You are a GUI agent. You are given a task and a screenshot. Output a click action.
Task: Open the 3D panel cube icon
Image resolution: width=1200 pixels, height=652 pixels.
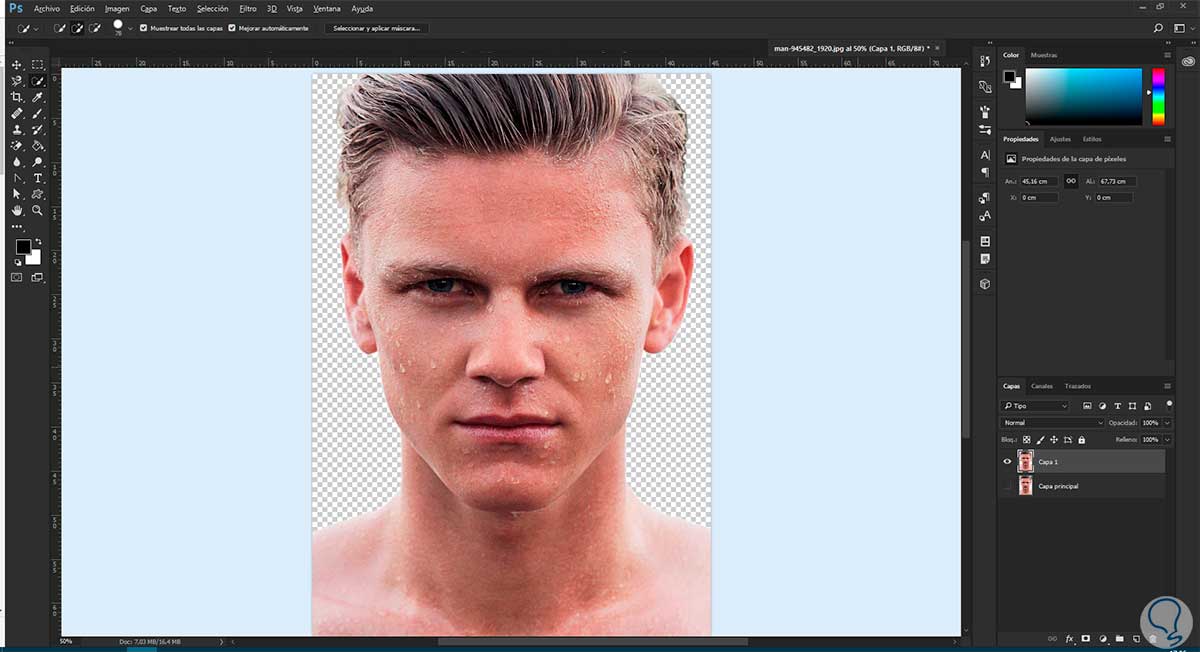pyautogui.click(x=985, y=284)
